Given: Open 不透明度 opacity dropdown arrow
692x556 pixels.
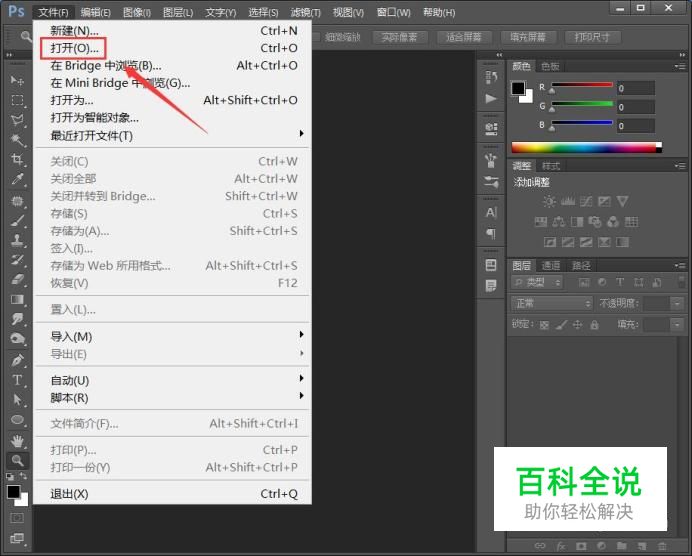Looking at the screenshot, I should click(677, 303).
